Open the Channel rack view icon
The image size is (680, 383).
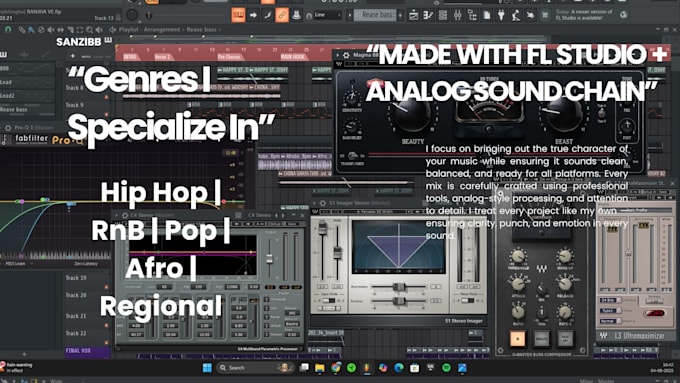(x=443, y=16)
